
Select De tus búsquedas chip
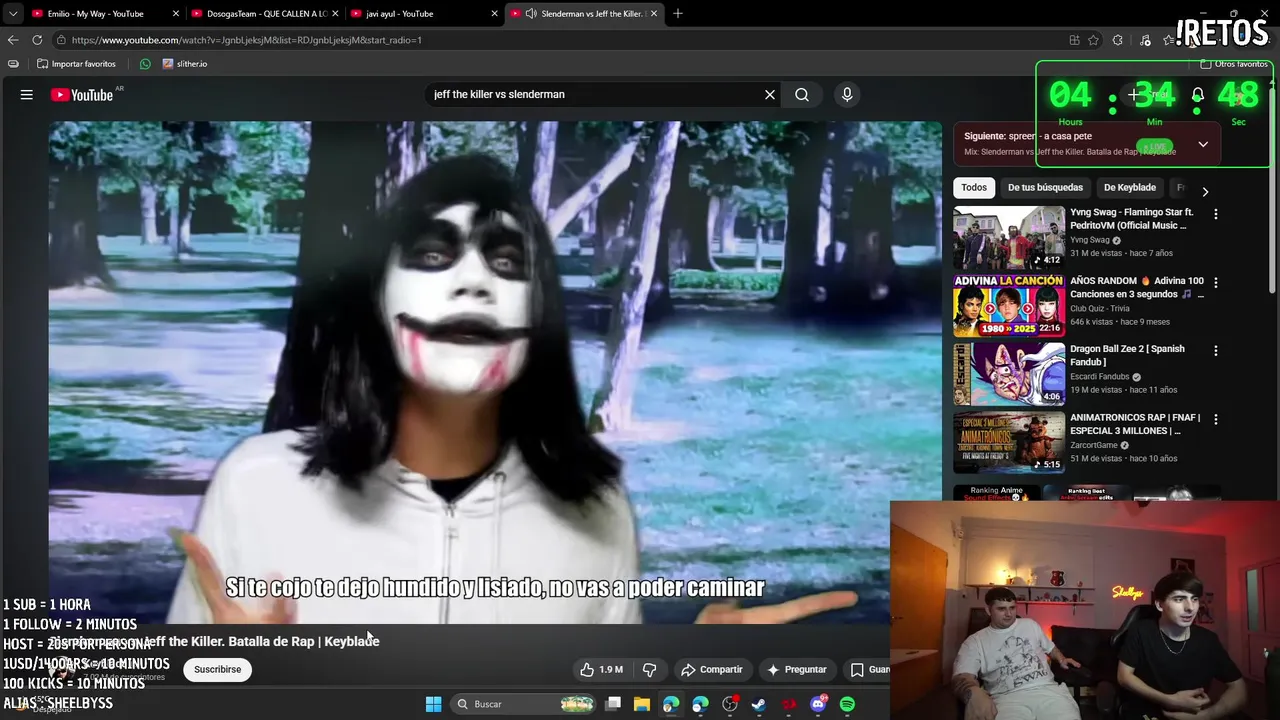(1045, 187)
